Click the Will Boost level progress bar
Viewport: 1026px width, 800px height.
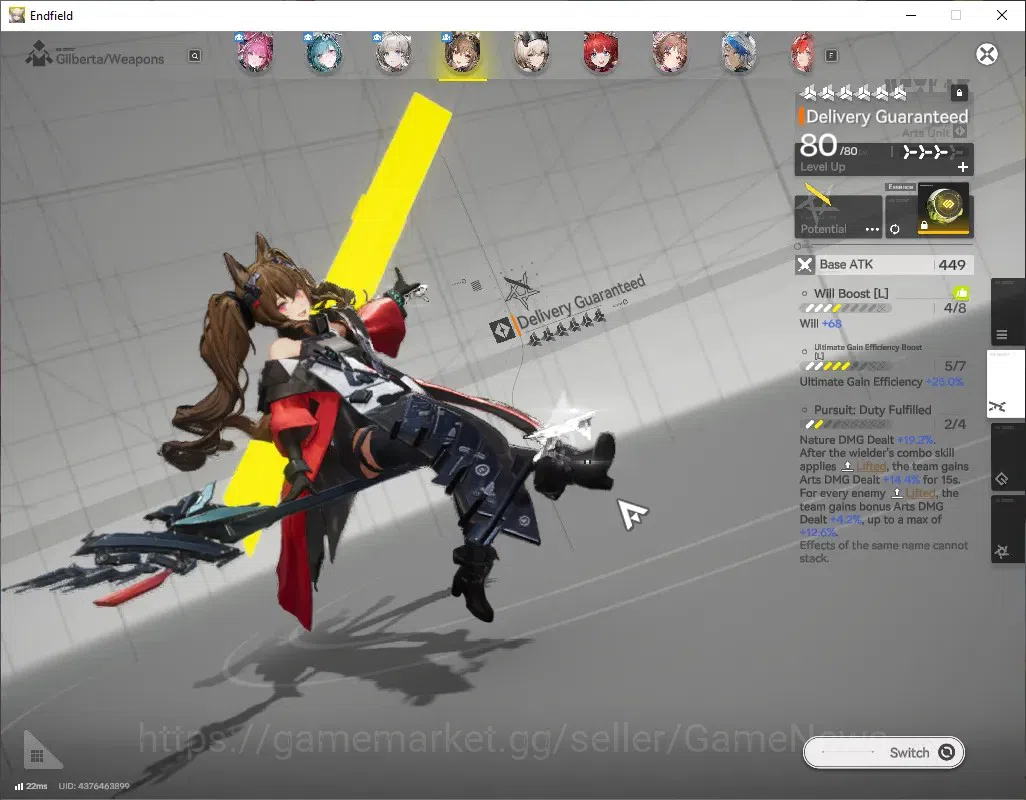(x=845, y=308)
